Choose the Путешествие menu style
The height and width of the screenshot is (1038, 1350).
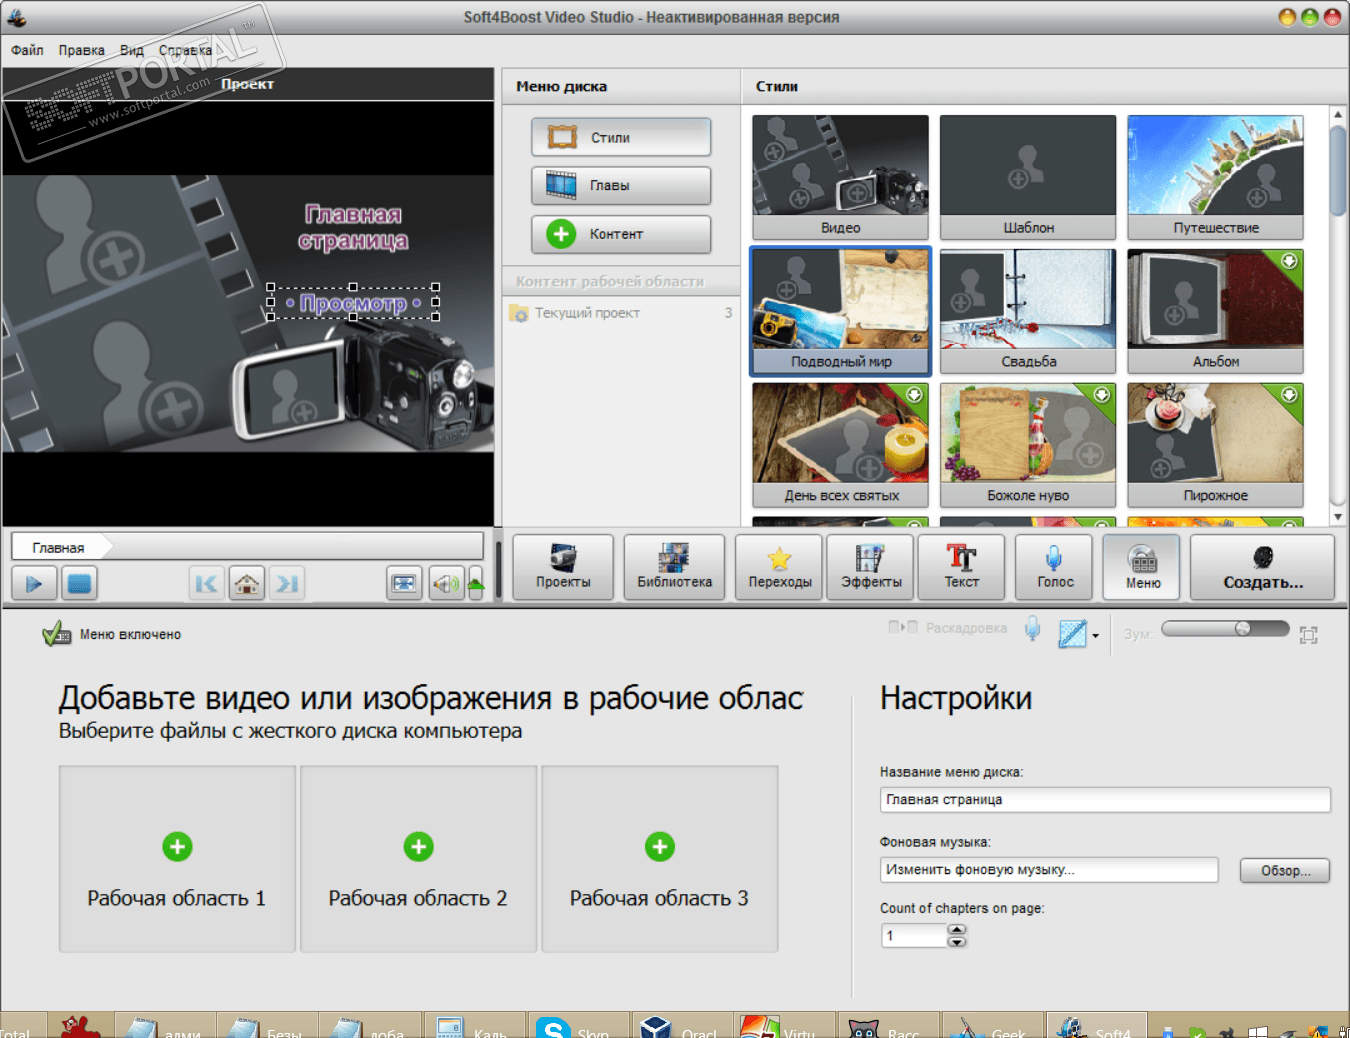tap(1215, 177)
